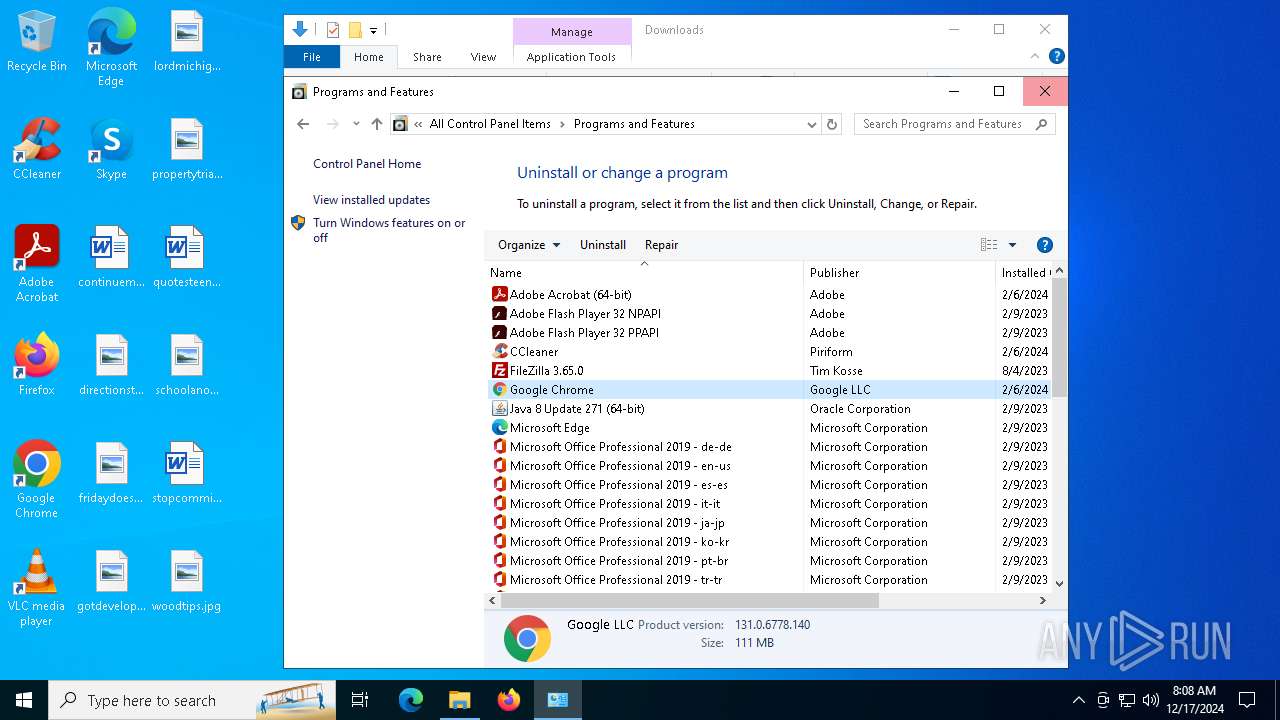This screenshot has width=1280, height=720.
Task: Click the vertical scrollbar of program list
Action: coord(1059,338)
